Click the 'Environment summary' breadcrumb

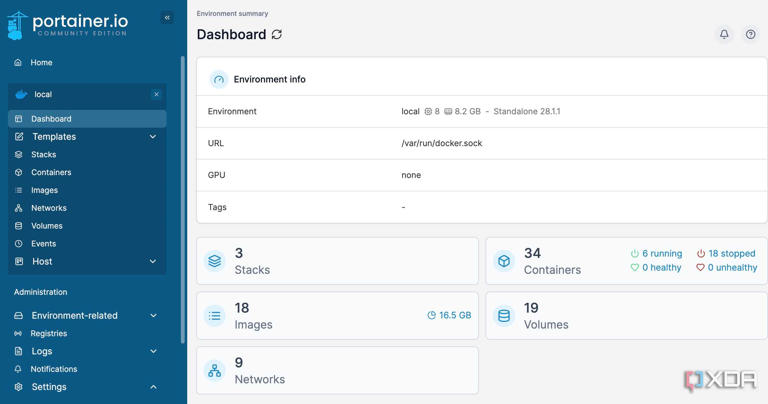232,14
